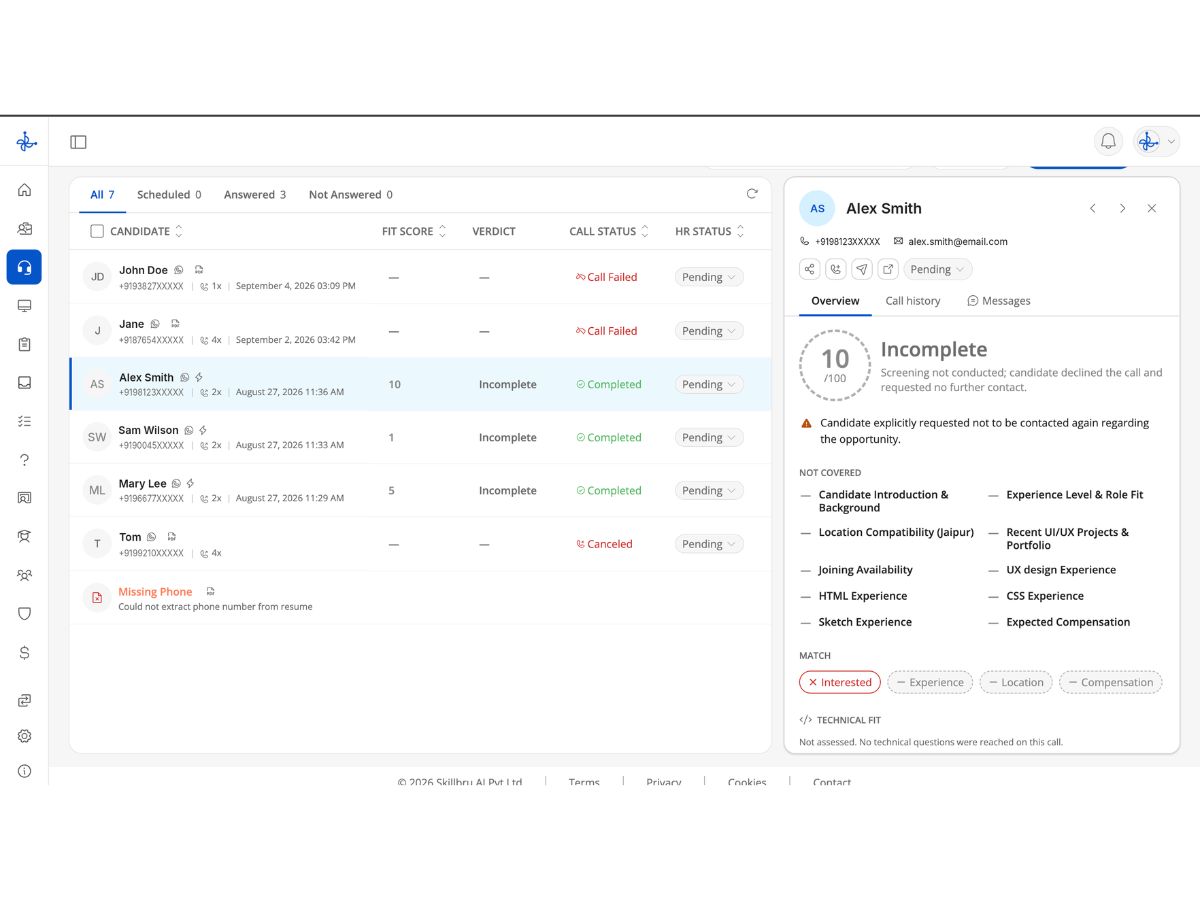Viewport: 1200px width, 900px height.
Task: Open the clipboard icon in the sidebar
Action: [24, 344]
